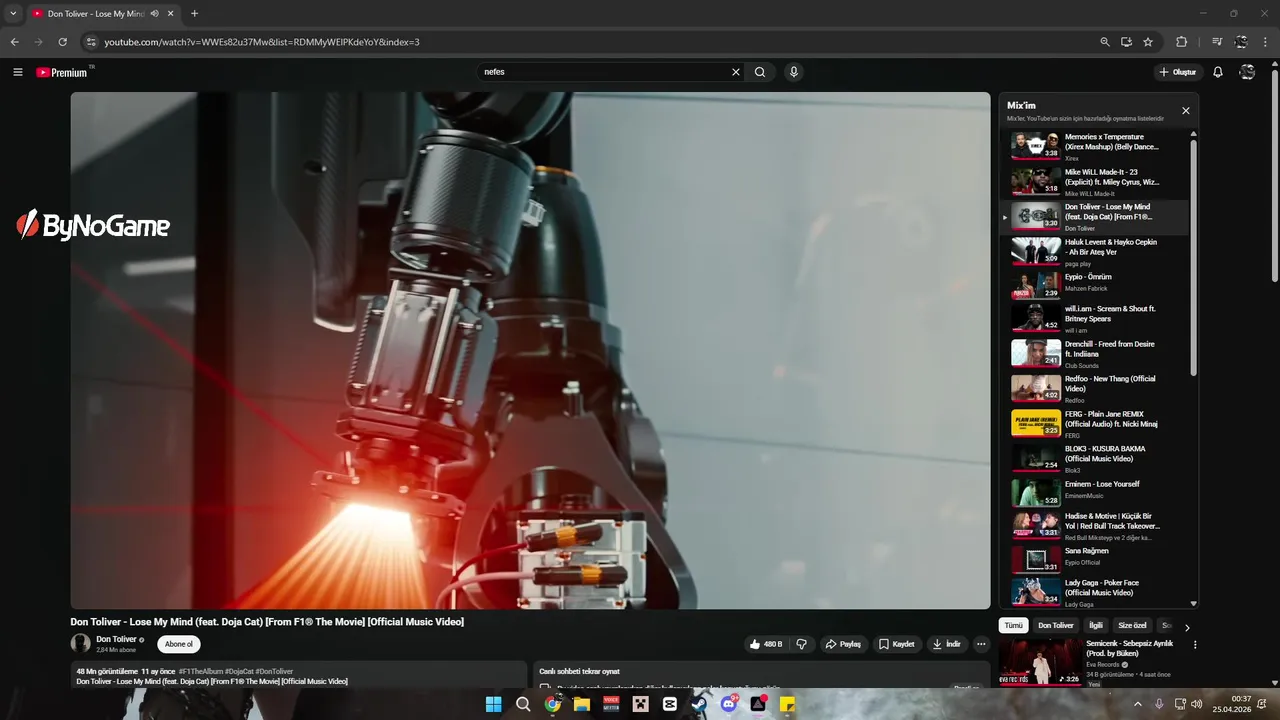This screenshot has height=720, width=1280.
Task: Play Haluk Levent - Ah Bir Ateş Ver
Action: click(x=1094, y=251)
